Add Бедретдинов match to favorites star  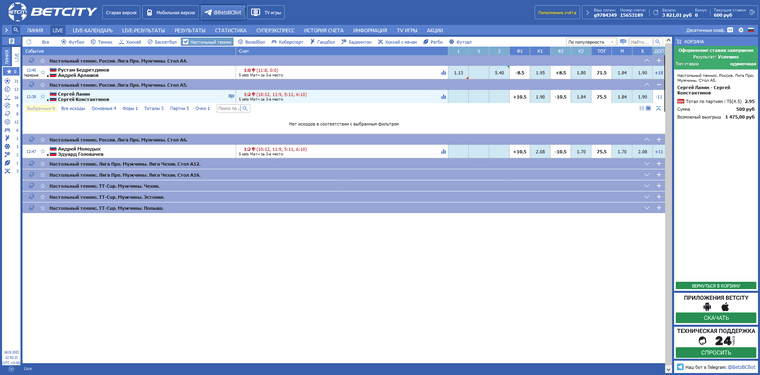43,72
